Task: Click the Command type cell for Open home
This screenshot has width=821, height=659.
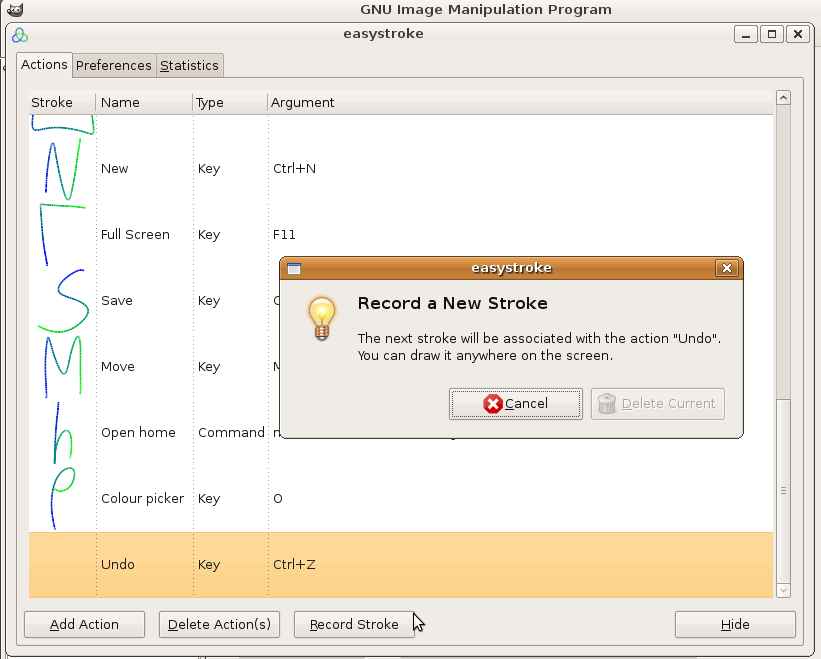Action: point(231,432)
